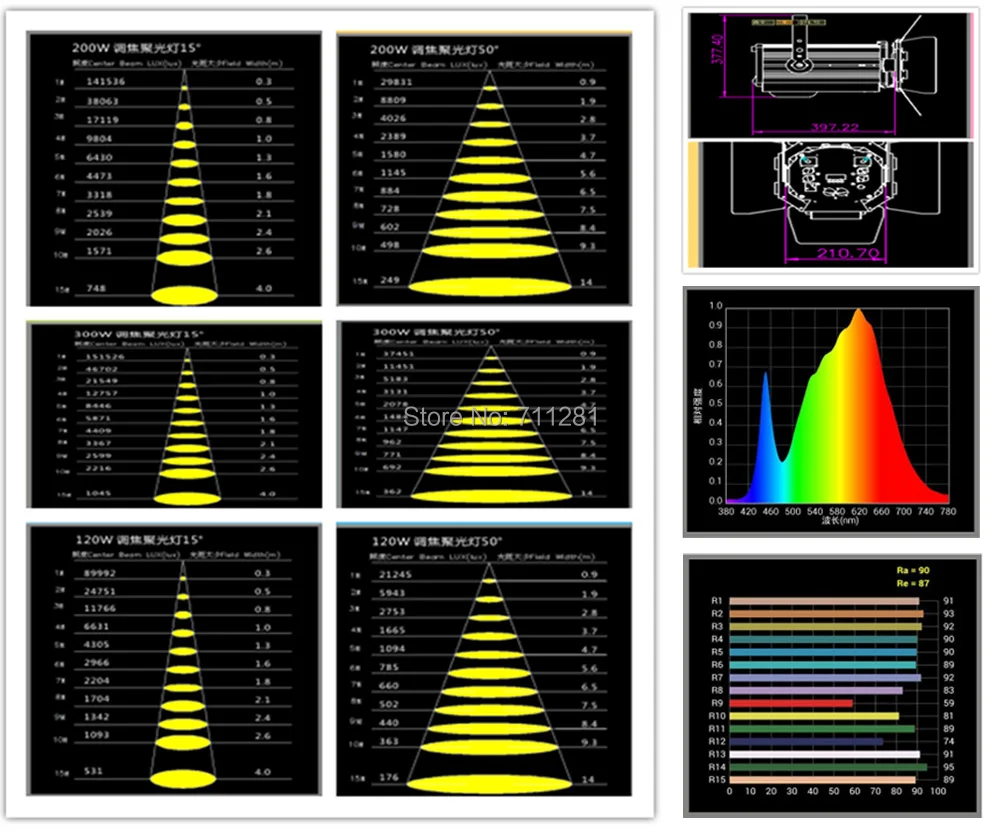
Task: Click the '200W 调焦聚光灯15°' title
Action: pyautogui.click(x=136, y=48)
